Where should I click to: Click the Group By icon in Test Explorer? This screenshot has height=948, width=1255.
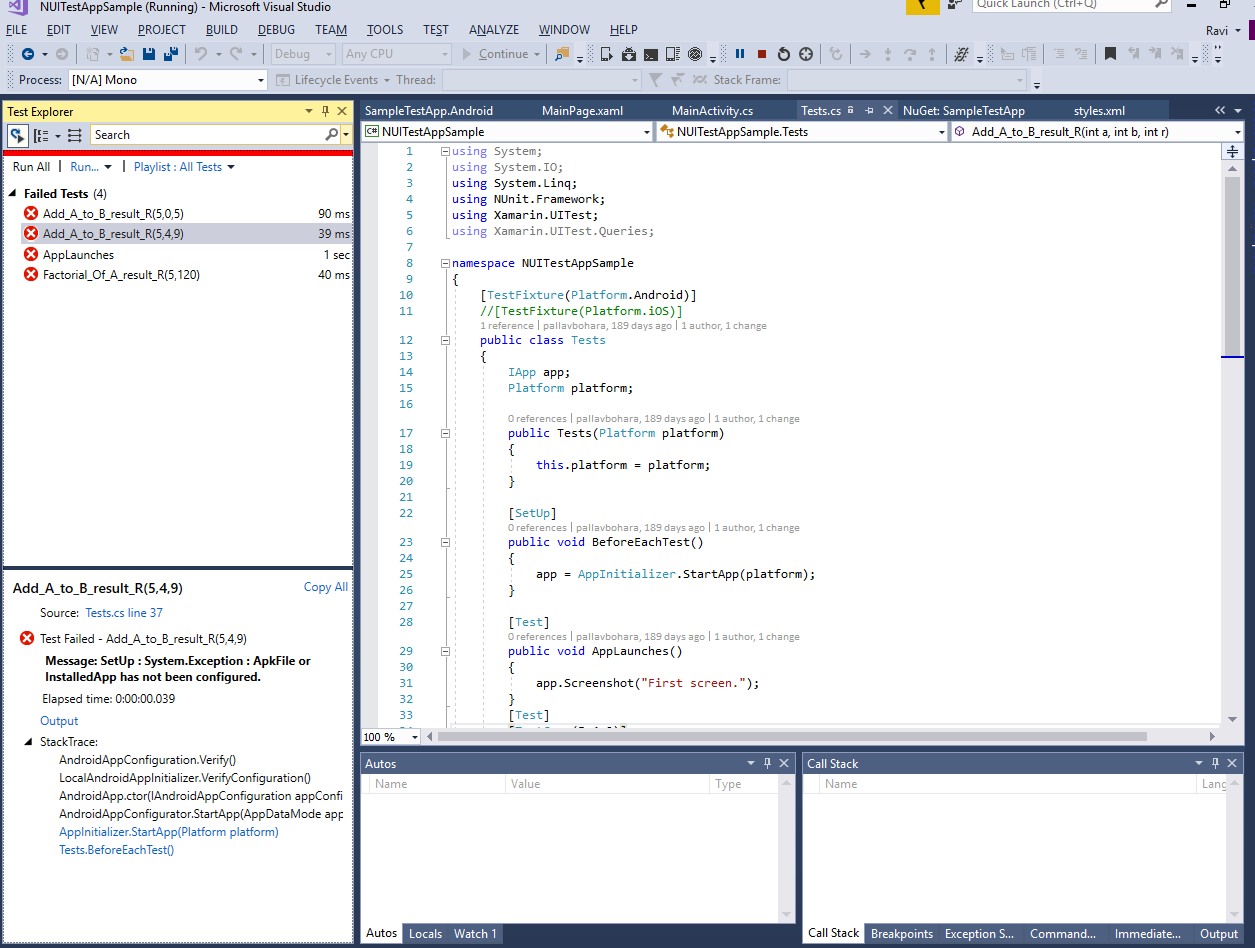pos(41,135)
